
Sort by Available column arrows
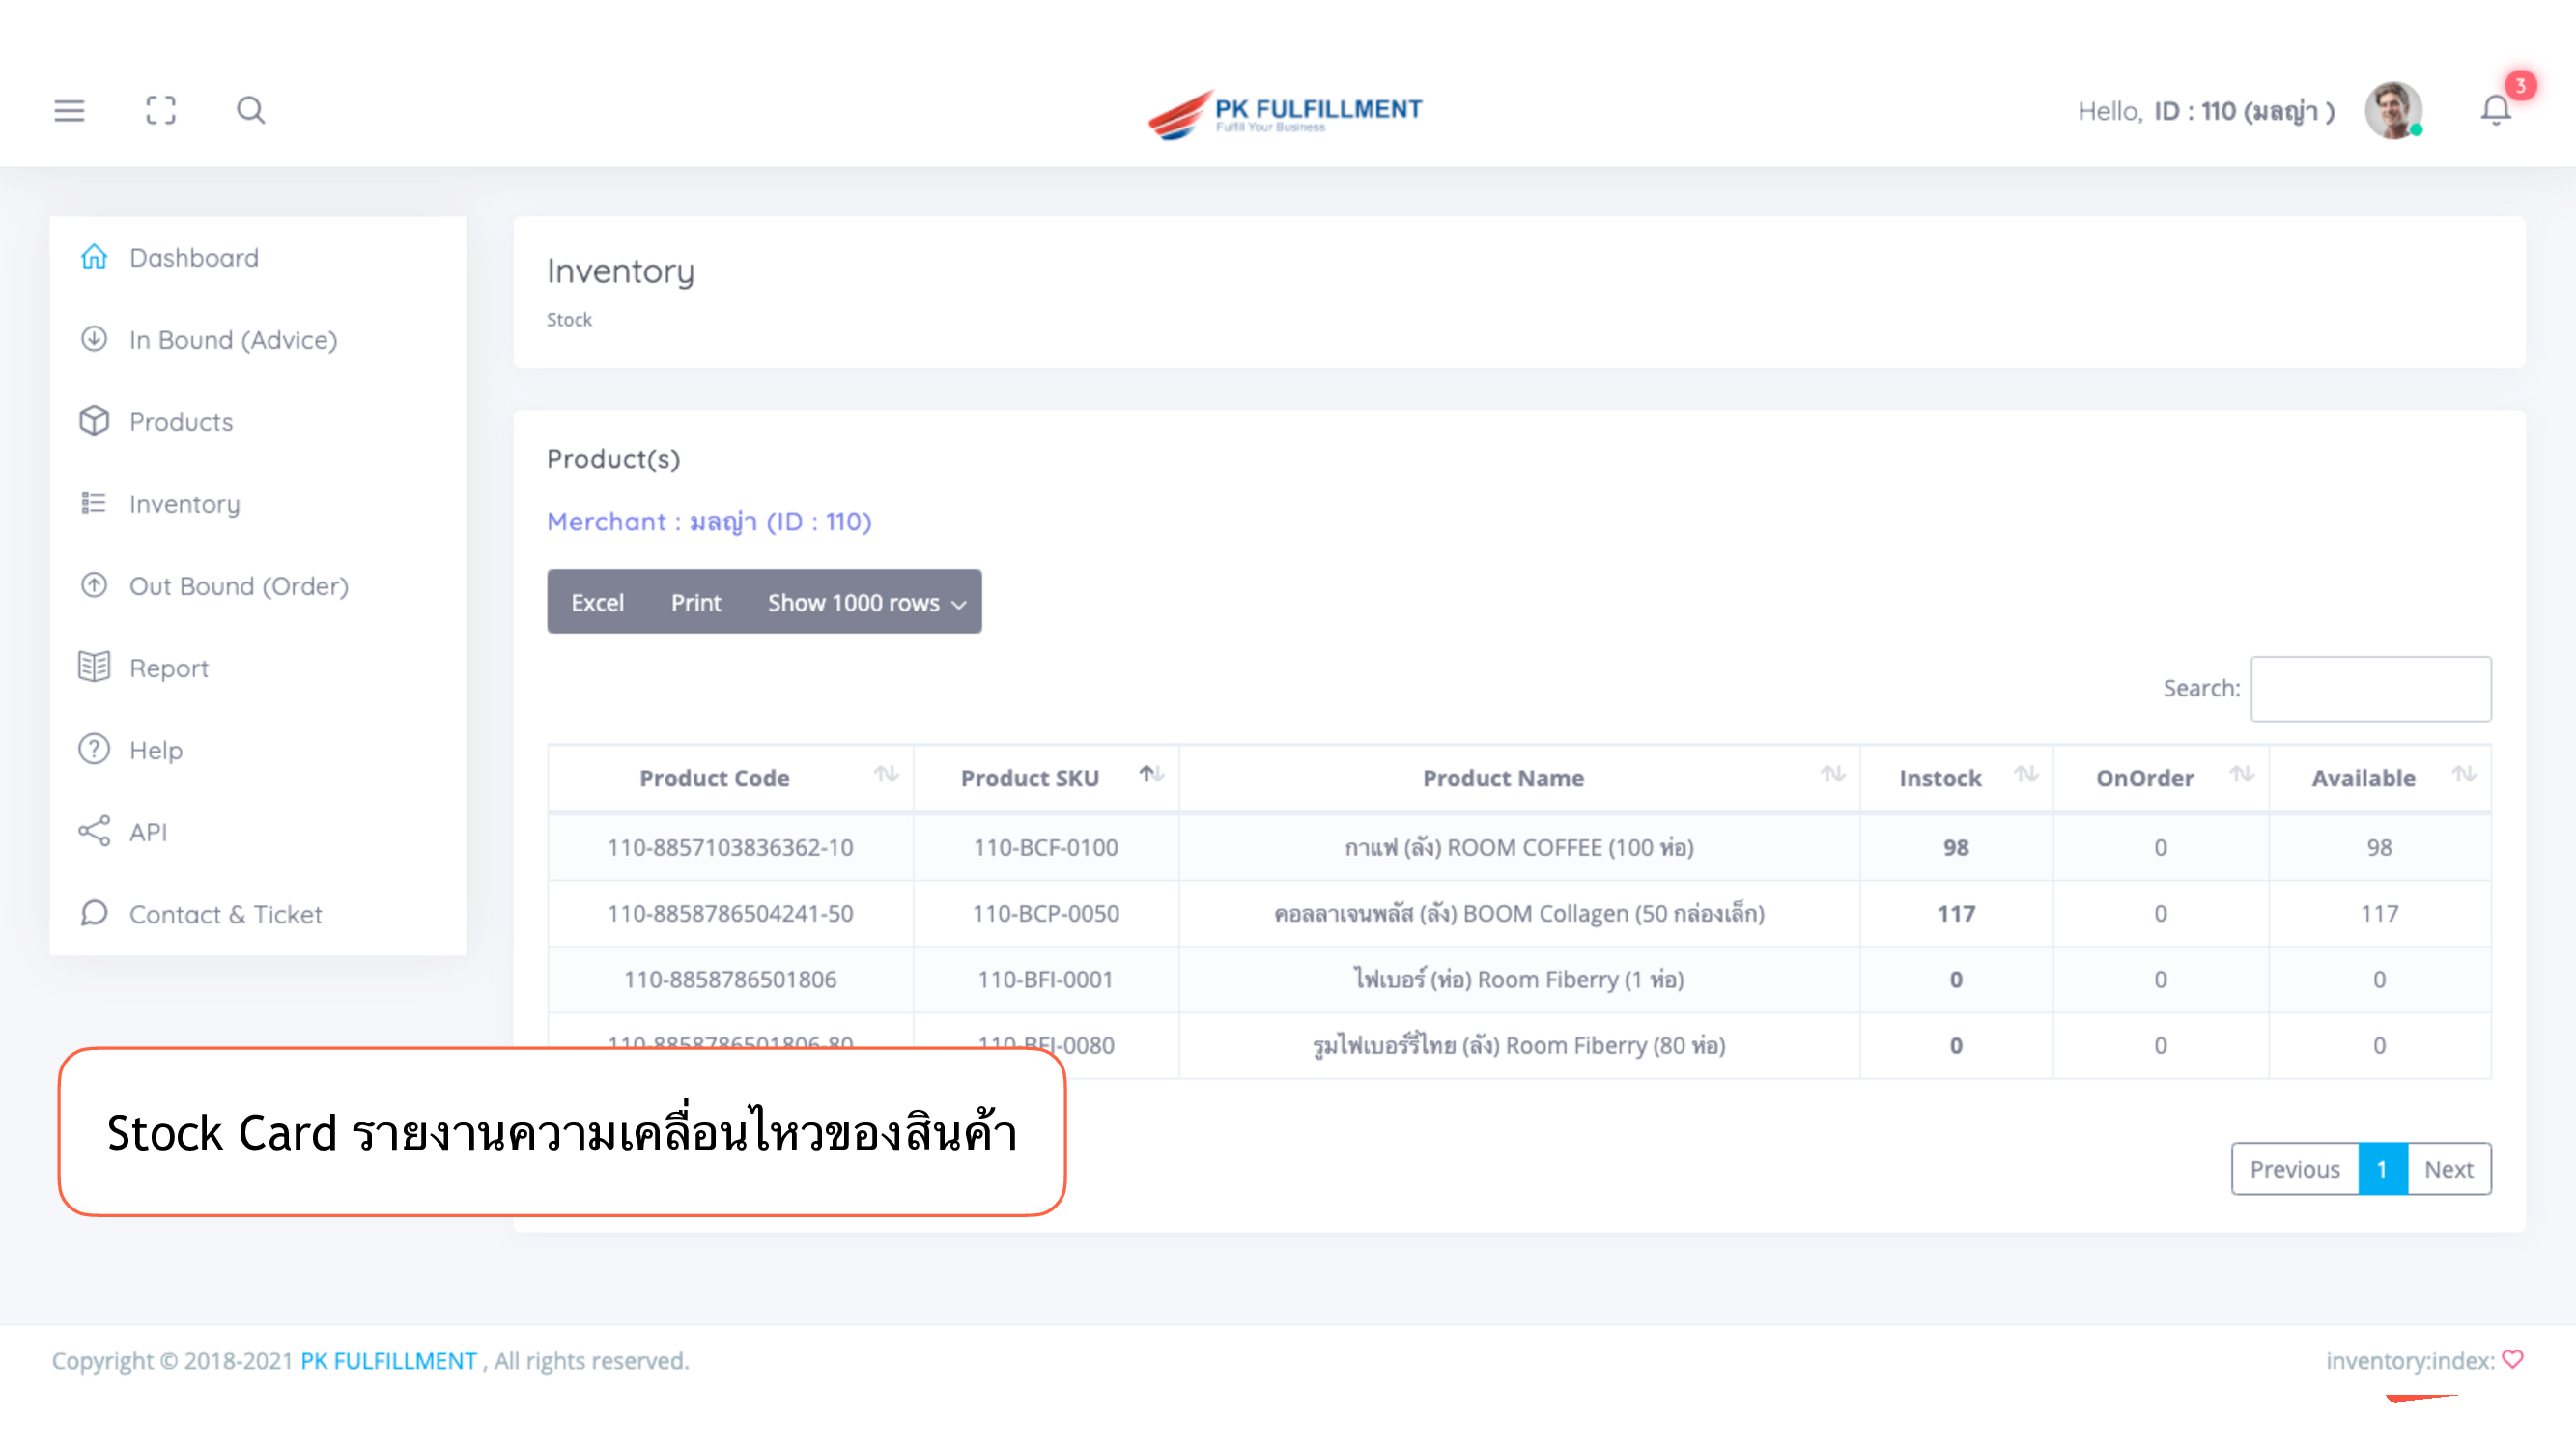coord(2462,776)
